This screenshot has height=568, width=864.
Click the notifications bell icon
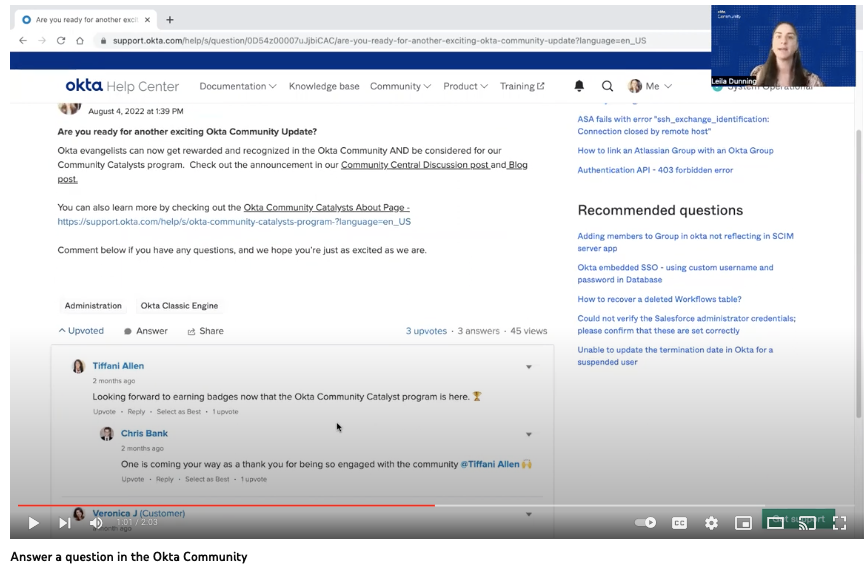coord(579,86)
